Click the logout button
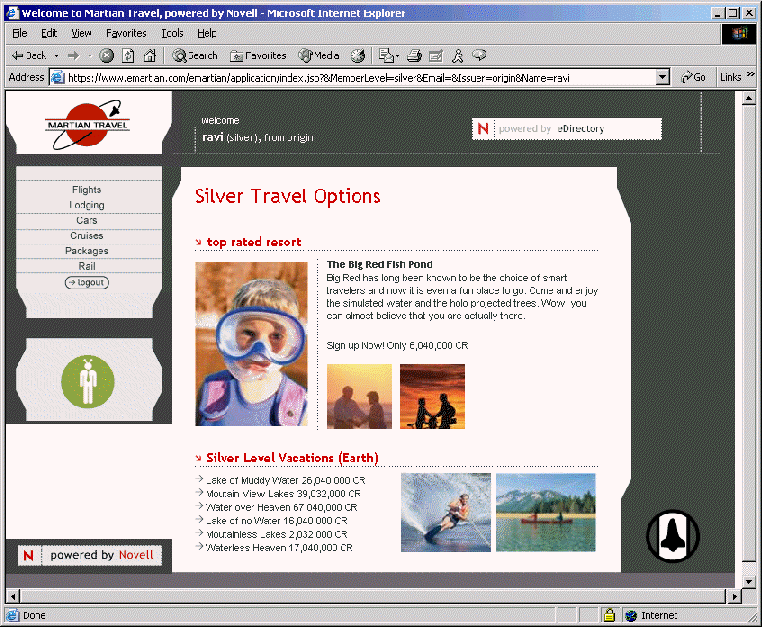Screen dimensions: 762x627 87,282
